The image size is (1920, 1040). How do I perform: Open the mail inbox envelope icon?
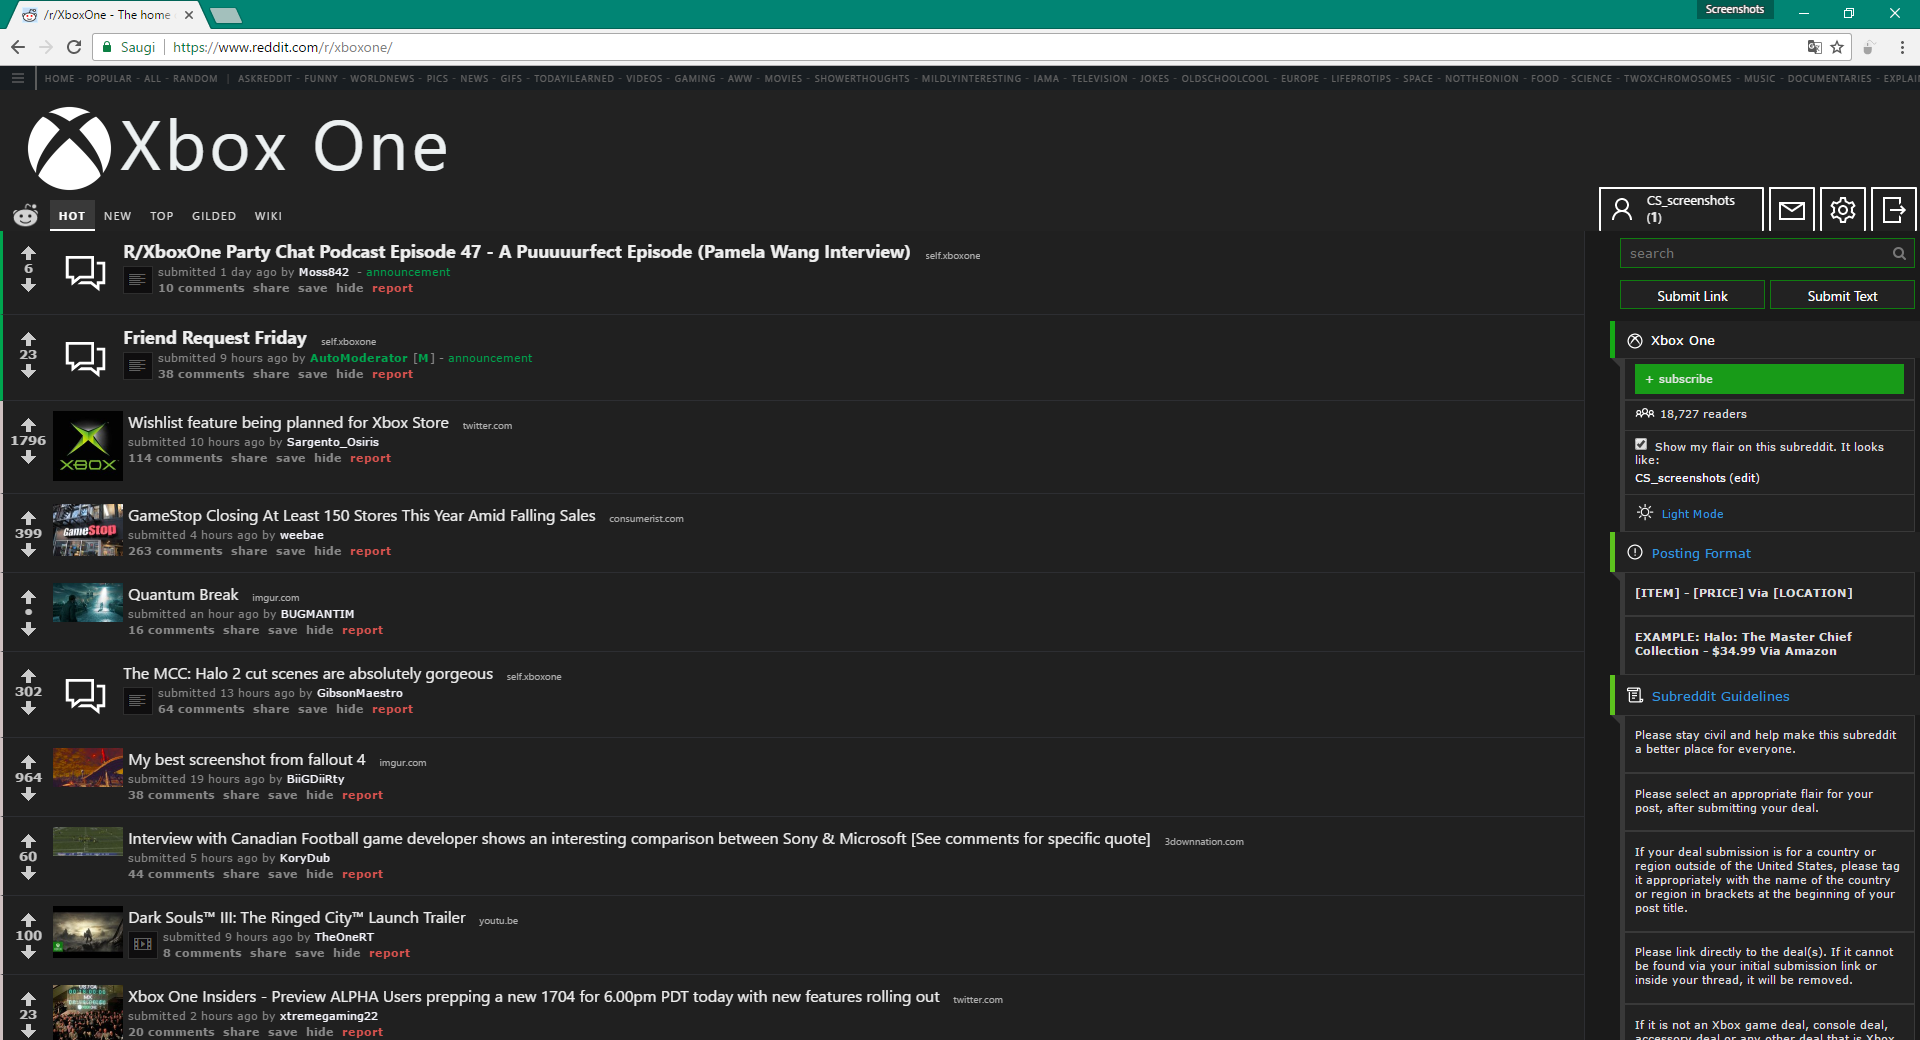[x=1792, y=210]
